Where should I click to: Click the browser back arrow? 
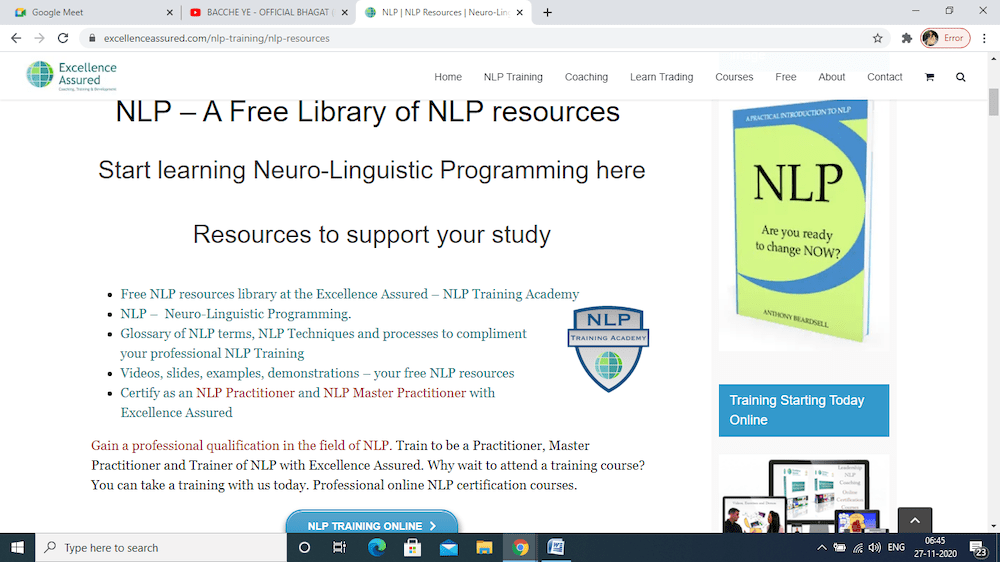tap(16, 38)
